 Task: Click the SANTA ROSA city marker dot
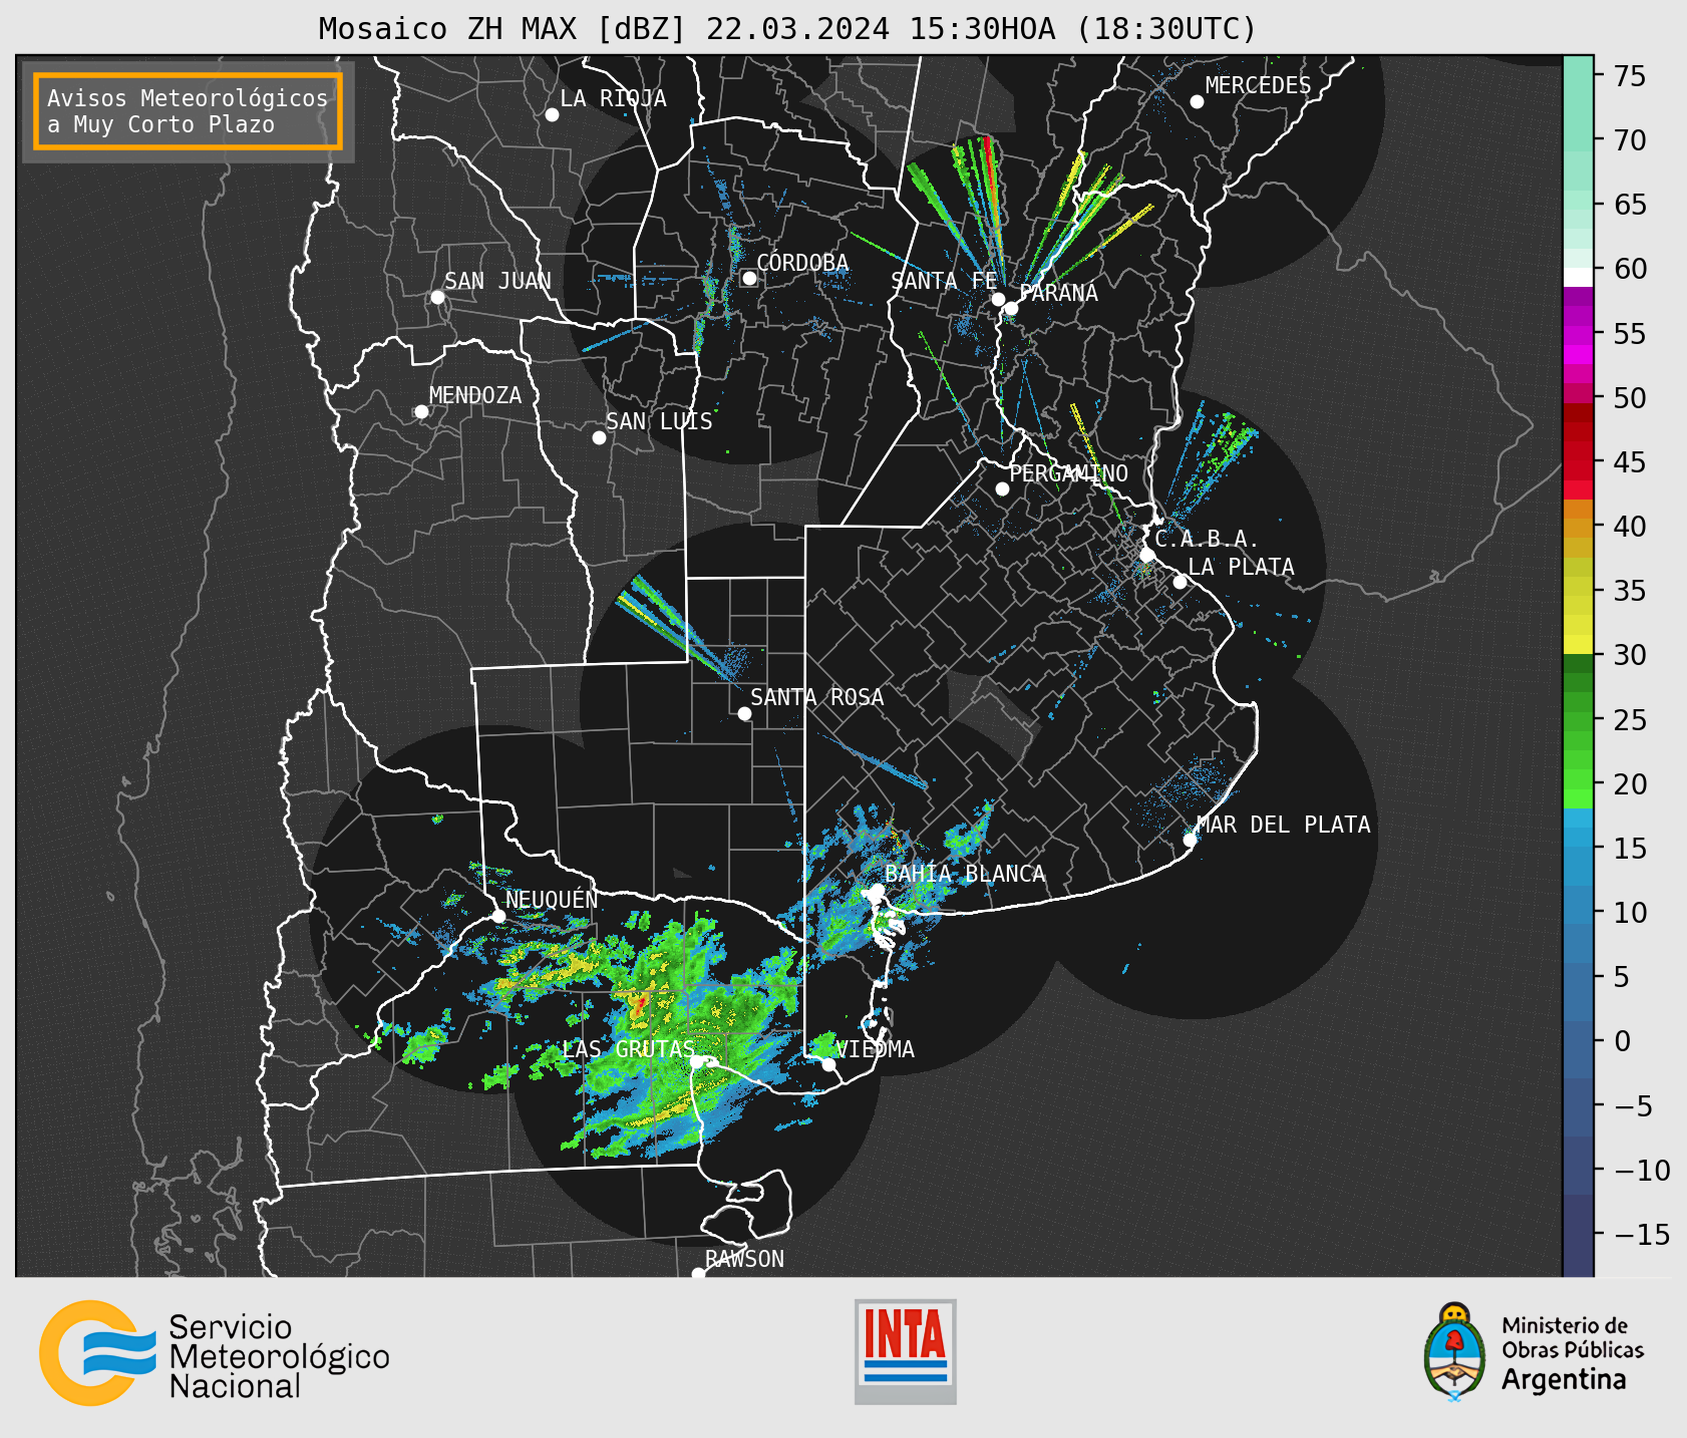(744, 713)
